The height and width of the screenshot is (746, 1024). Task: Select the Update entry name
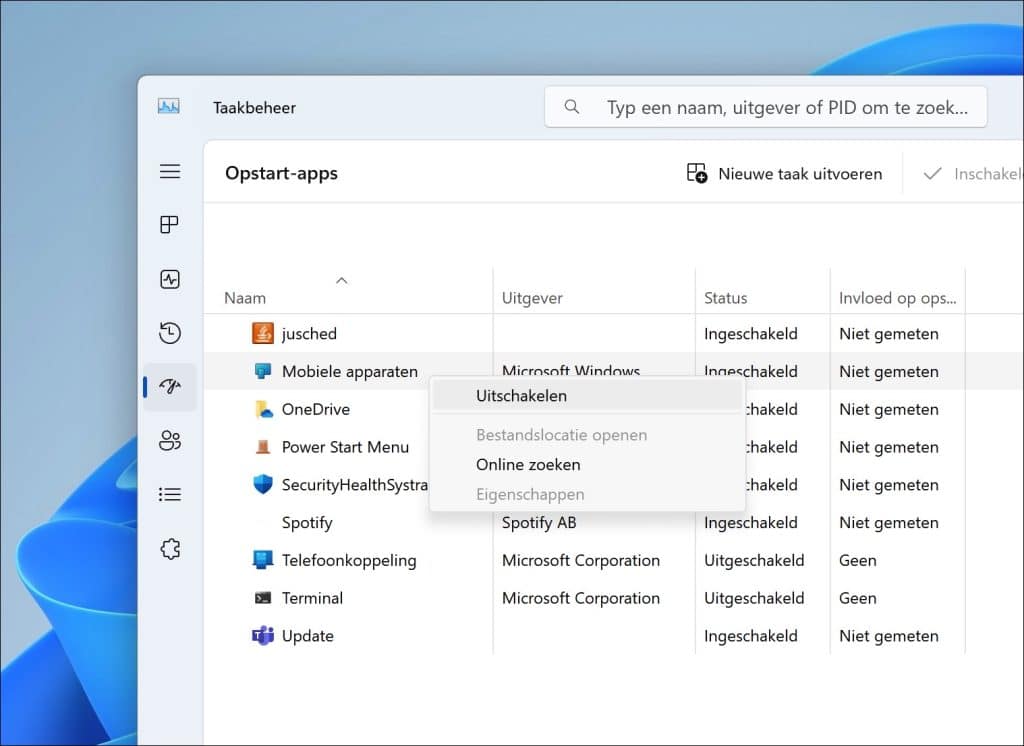click(x=308, y=636)
